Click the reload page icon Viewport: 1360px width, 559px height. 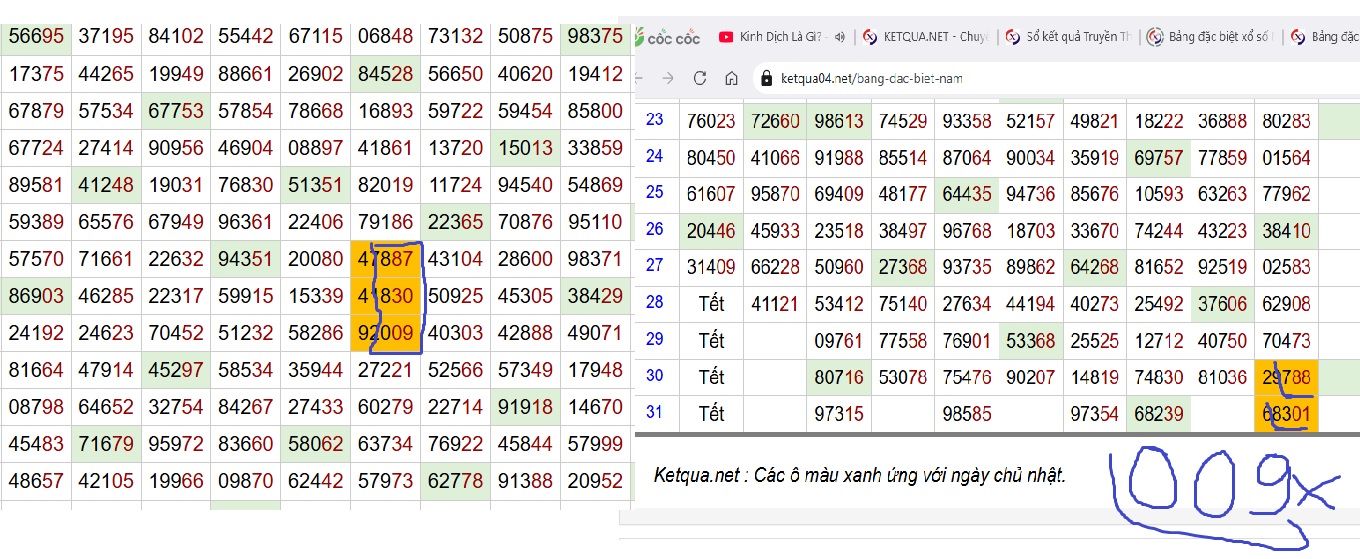click(700, 78)
